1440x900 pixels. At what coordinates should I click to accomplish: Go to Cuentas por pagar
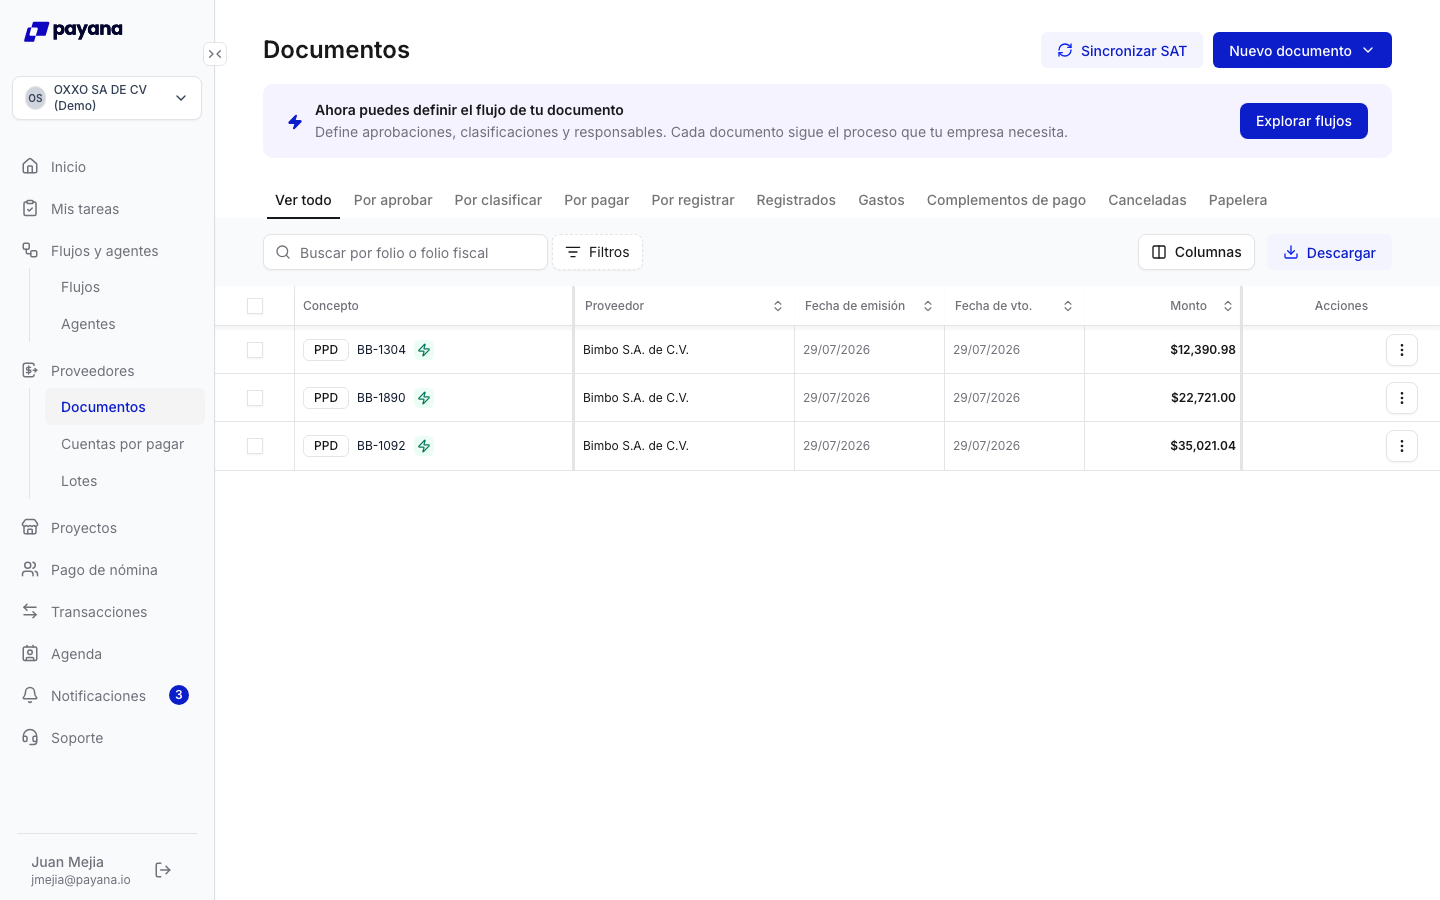tap(123, 444)
